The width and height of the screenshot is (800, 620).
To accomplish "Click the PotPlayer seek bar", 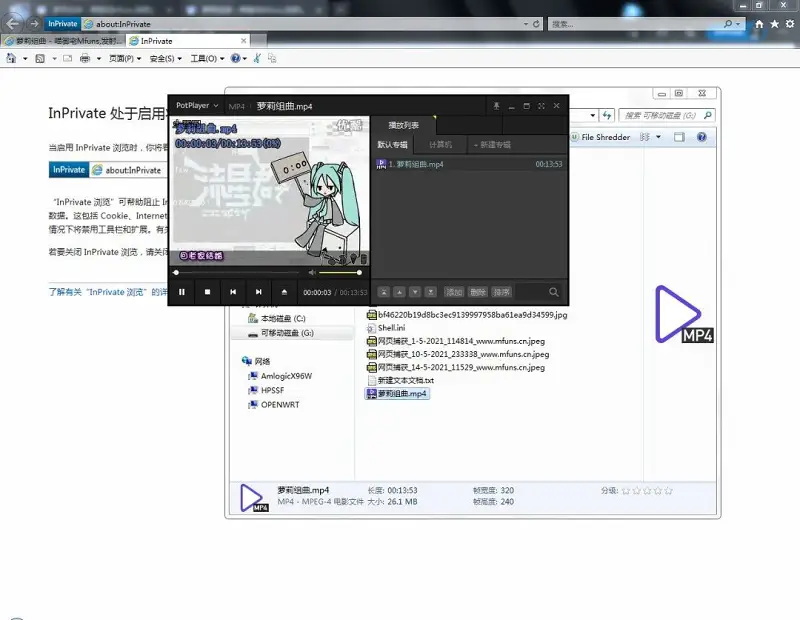I will point(237,272).
